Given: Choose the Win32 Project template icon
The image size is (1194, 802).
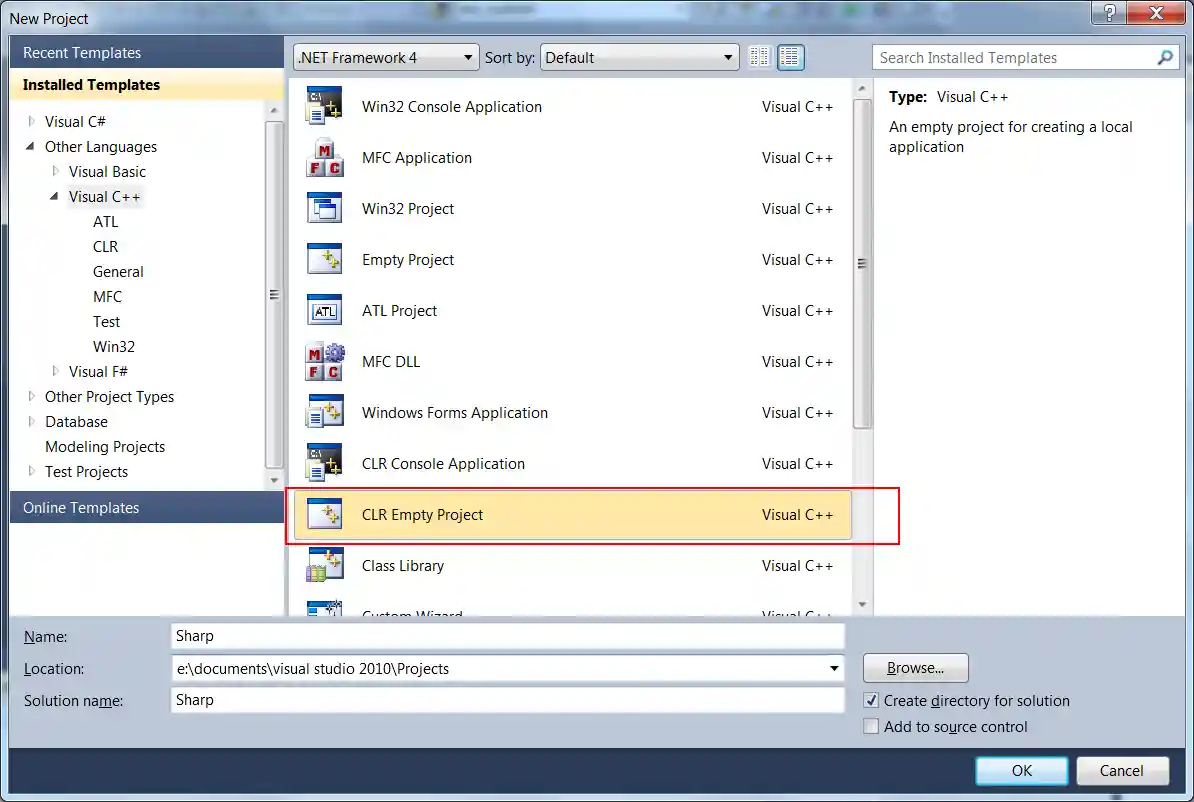Looking at the screenshot, I should 324,208.
